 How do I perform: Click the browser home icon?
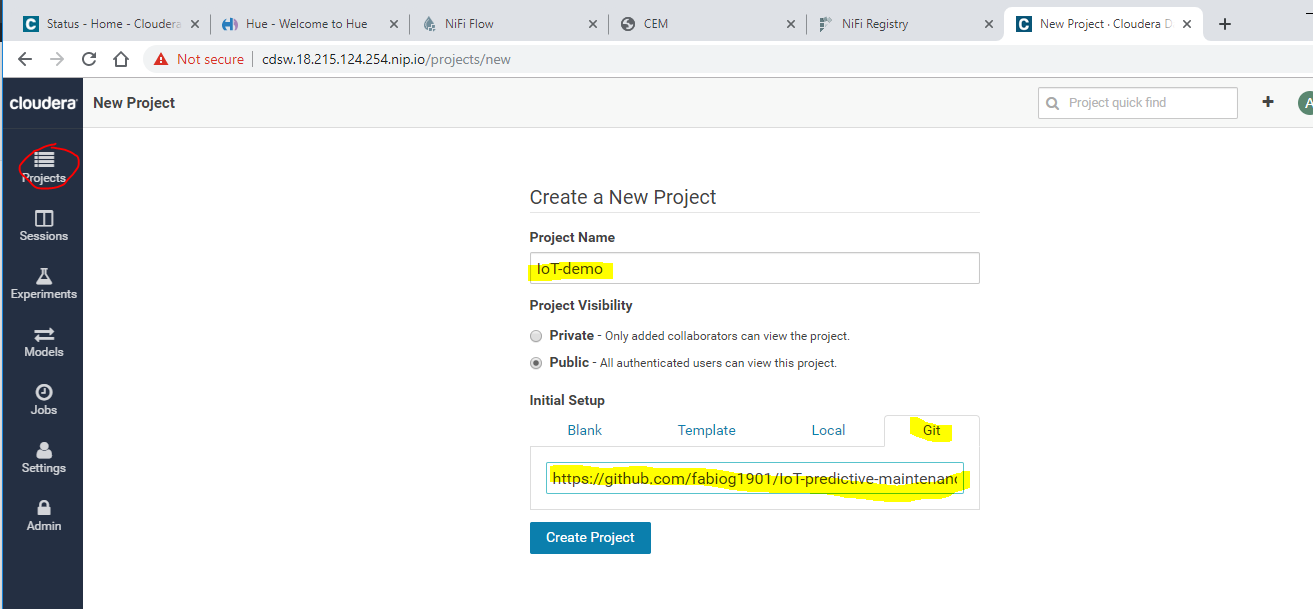pos(121,59)
